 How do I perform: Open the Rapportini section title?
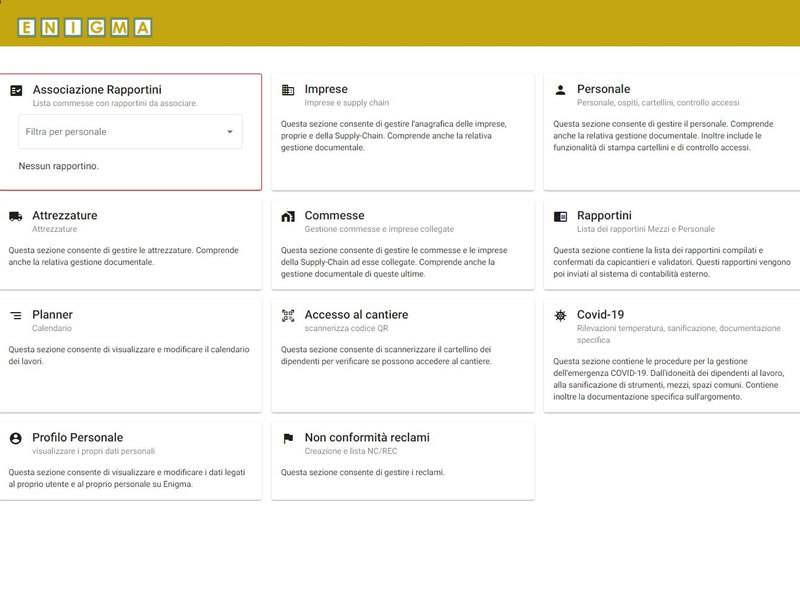point(604,215)
